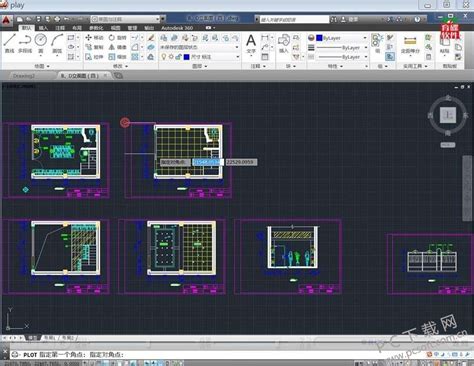Click the Paste (粘贴) icon
This screenshot has width=474, height=366.
[445, 44]
